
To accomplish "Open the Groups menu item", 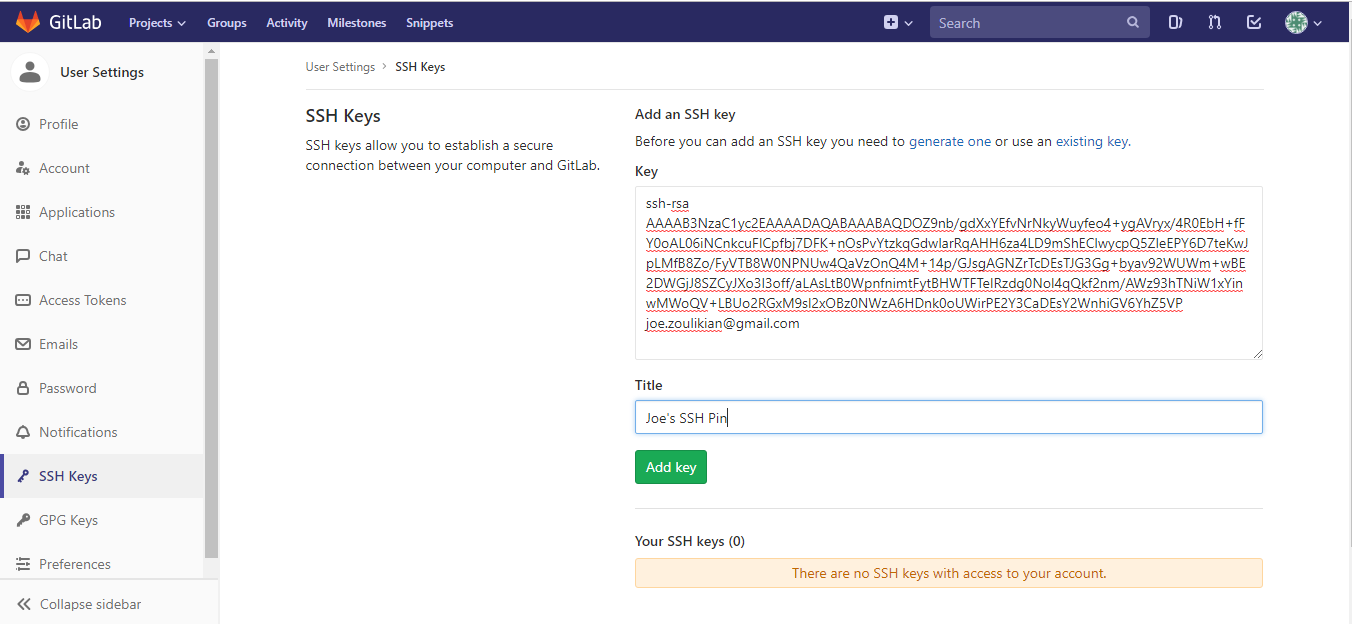I will pyautogui.click(x=226, y=22).
